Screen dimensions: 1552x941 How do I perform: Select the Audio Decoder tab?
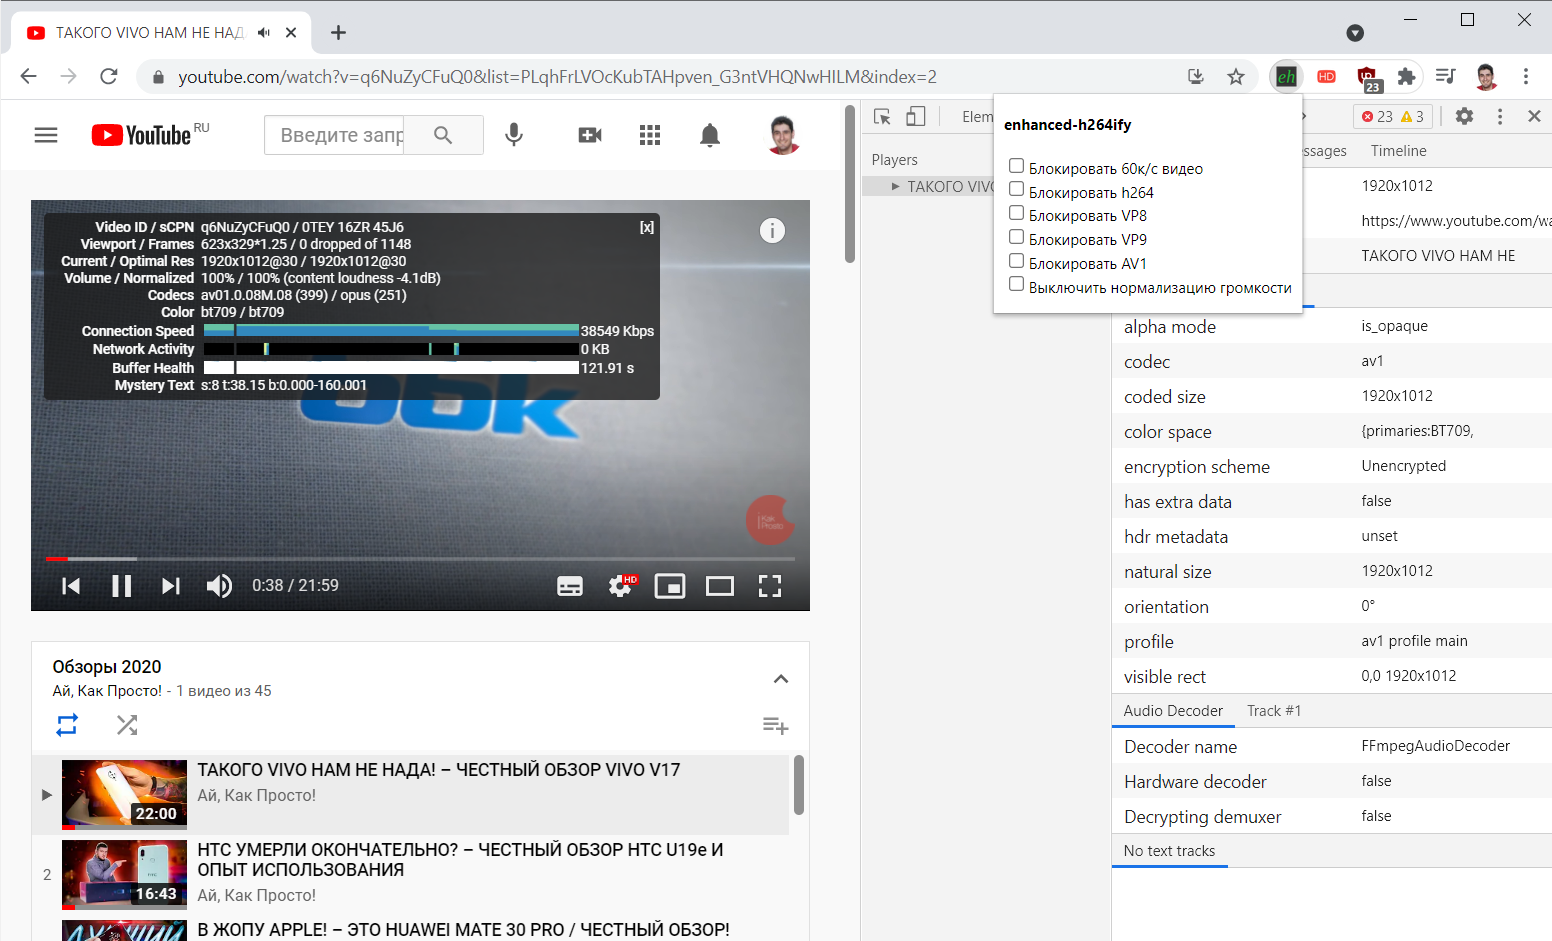pos(1173,711)
